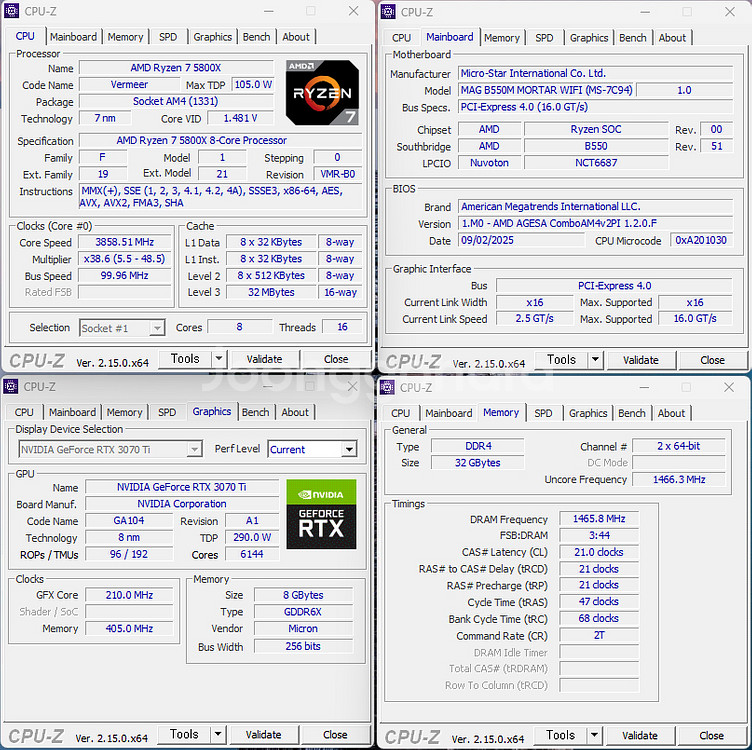Viewport: 752px width, 750px height.
Task: Open Memory tab in the CPU window
Action: pos(125,37)
